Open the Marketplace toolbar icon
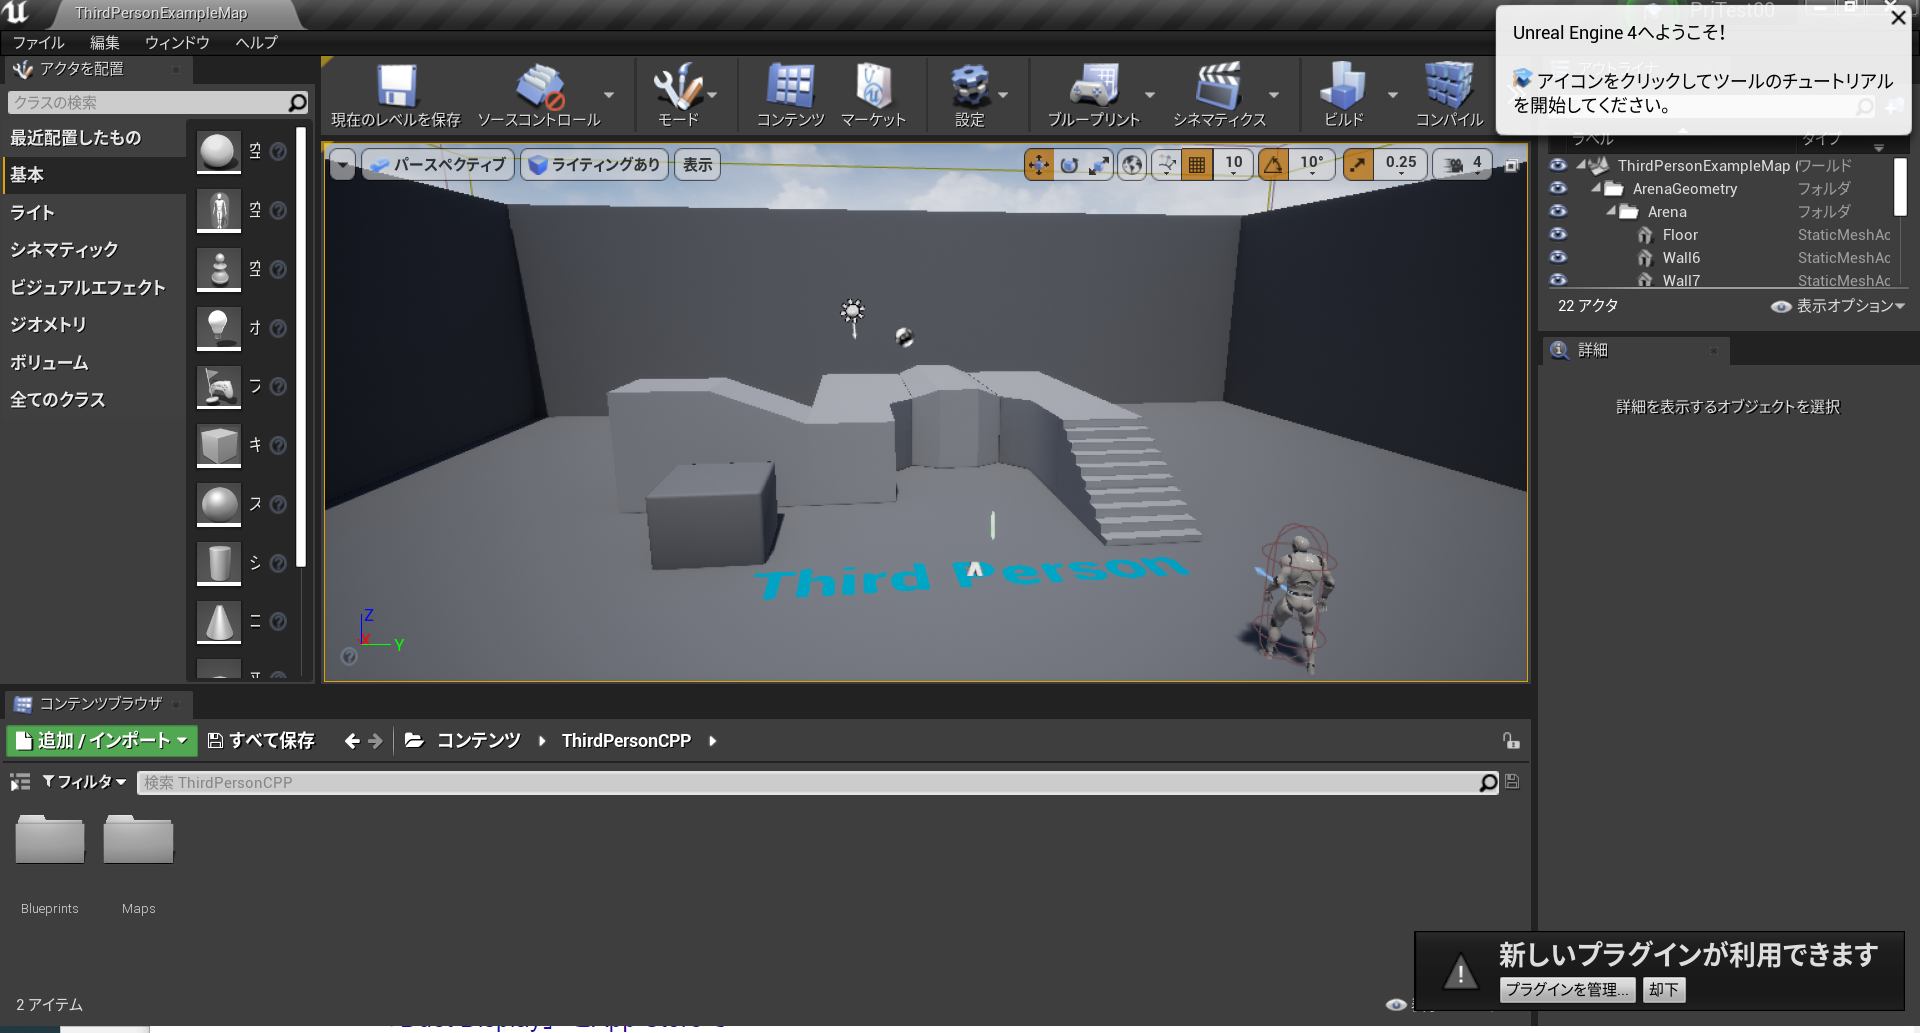The width and height of the screenshot is (1920, 1033). coord(873,86)
